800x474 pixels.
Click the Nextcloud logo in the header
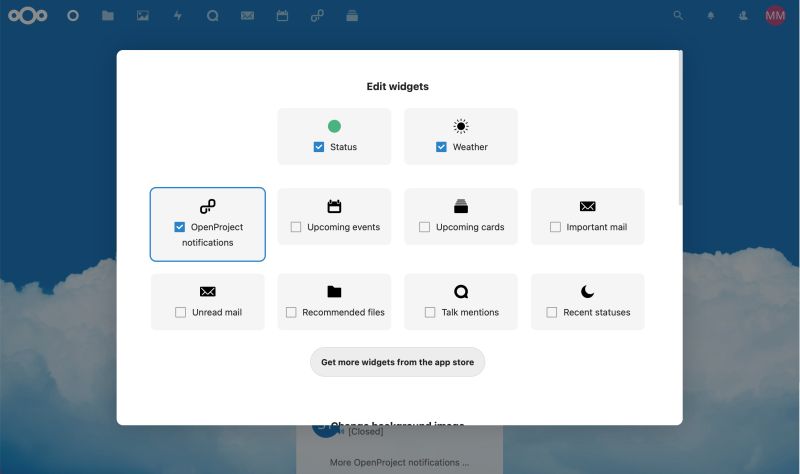pos(28,16)
